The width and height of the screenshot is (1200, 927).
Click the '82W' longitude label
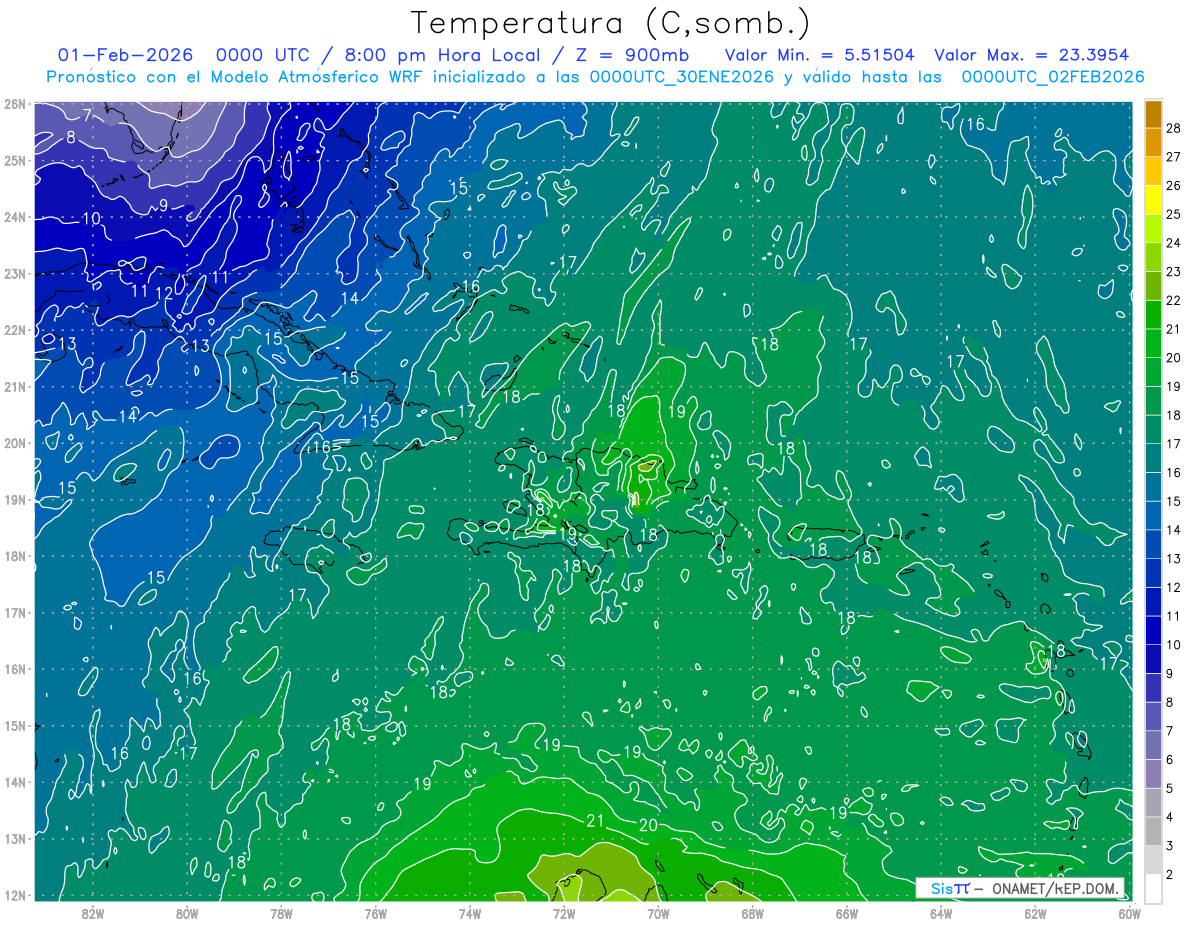point(92,913)
